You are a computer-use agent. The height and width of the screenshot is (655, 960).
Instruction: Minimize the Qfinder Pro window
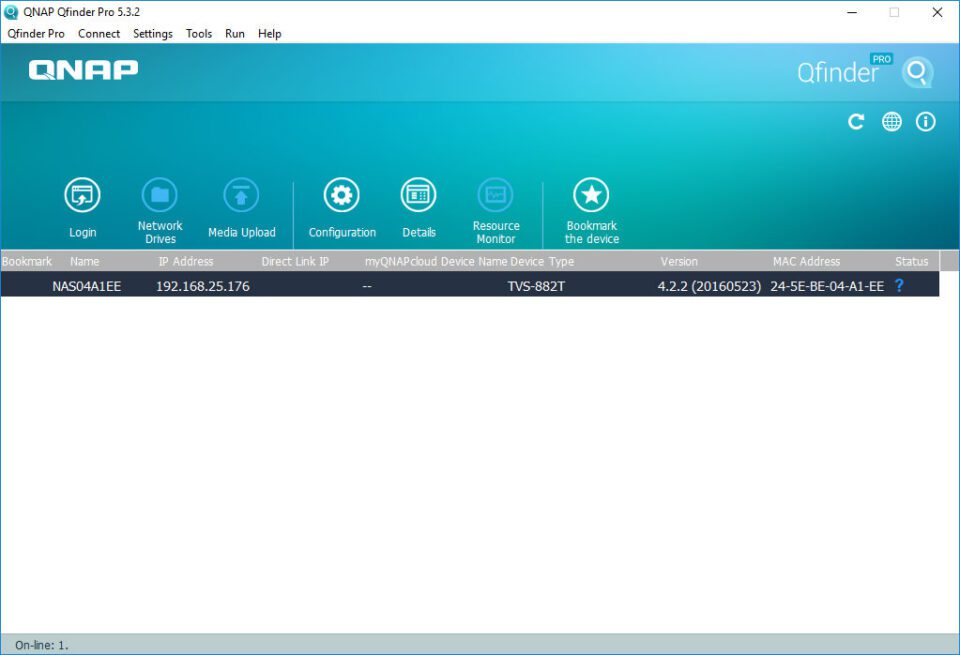click(x=852, y=12)
